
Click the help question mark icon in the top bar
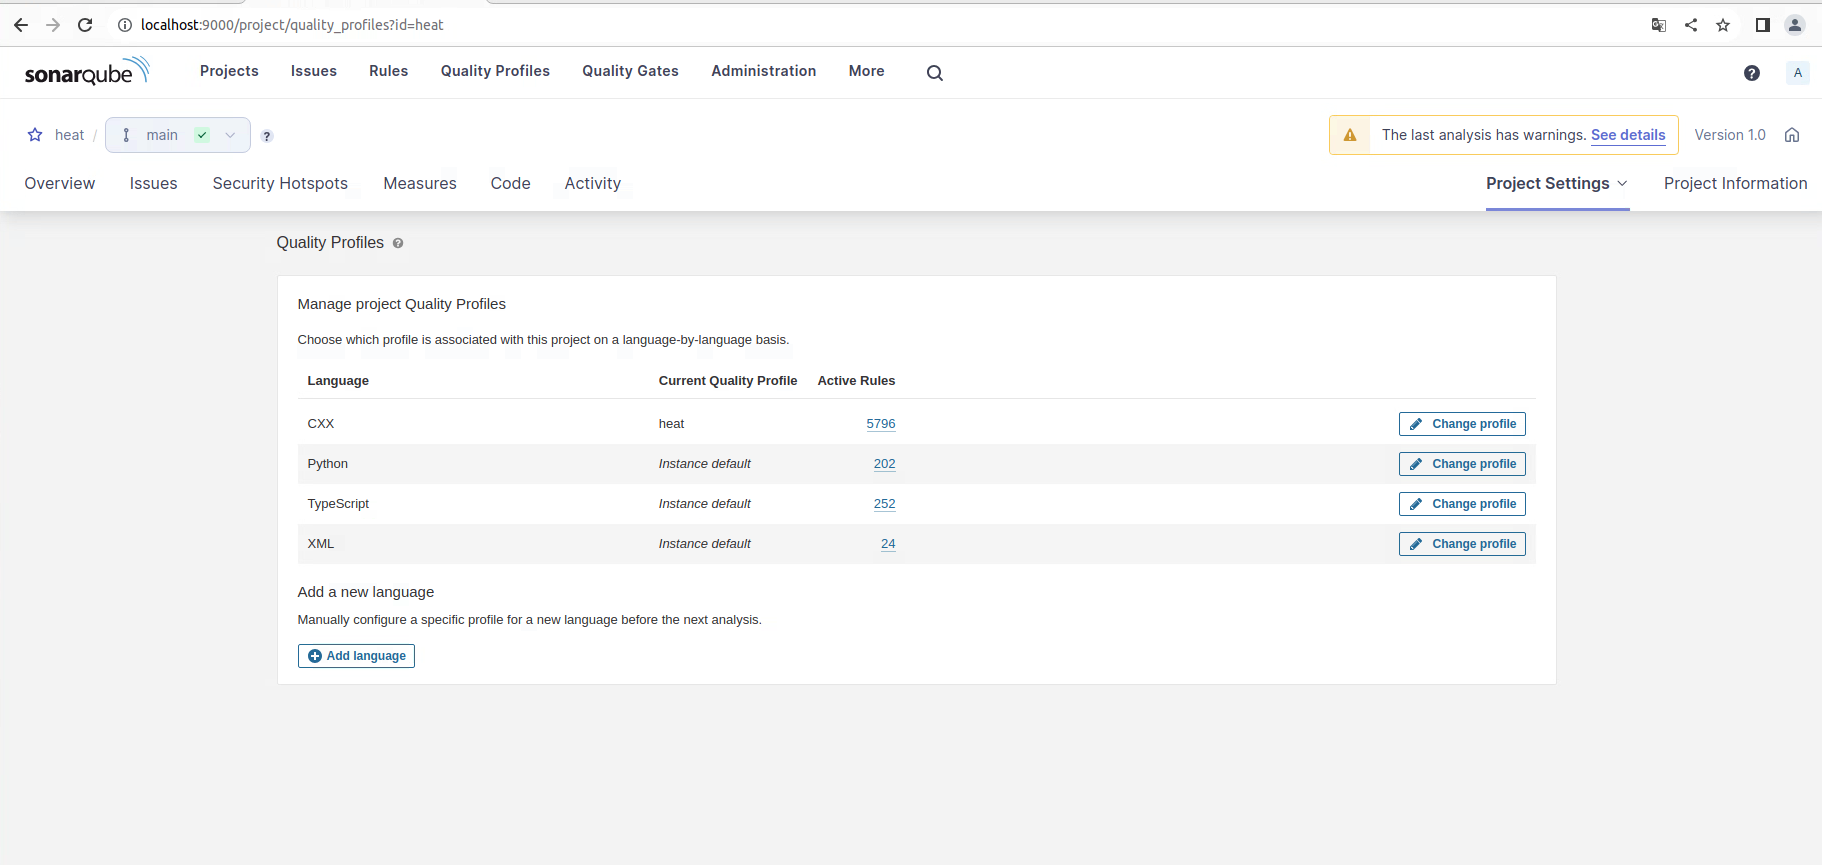1751,72
